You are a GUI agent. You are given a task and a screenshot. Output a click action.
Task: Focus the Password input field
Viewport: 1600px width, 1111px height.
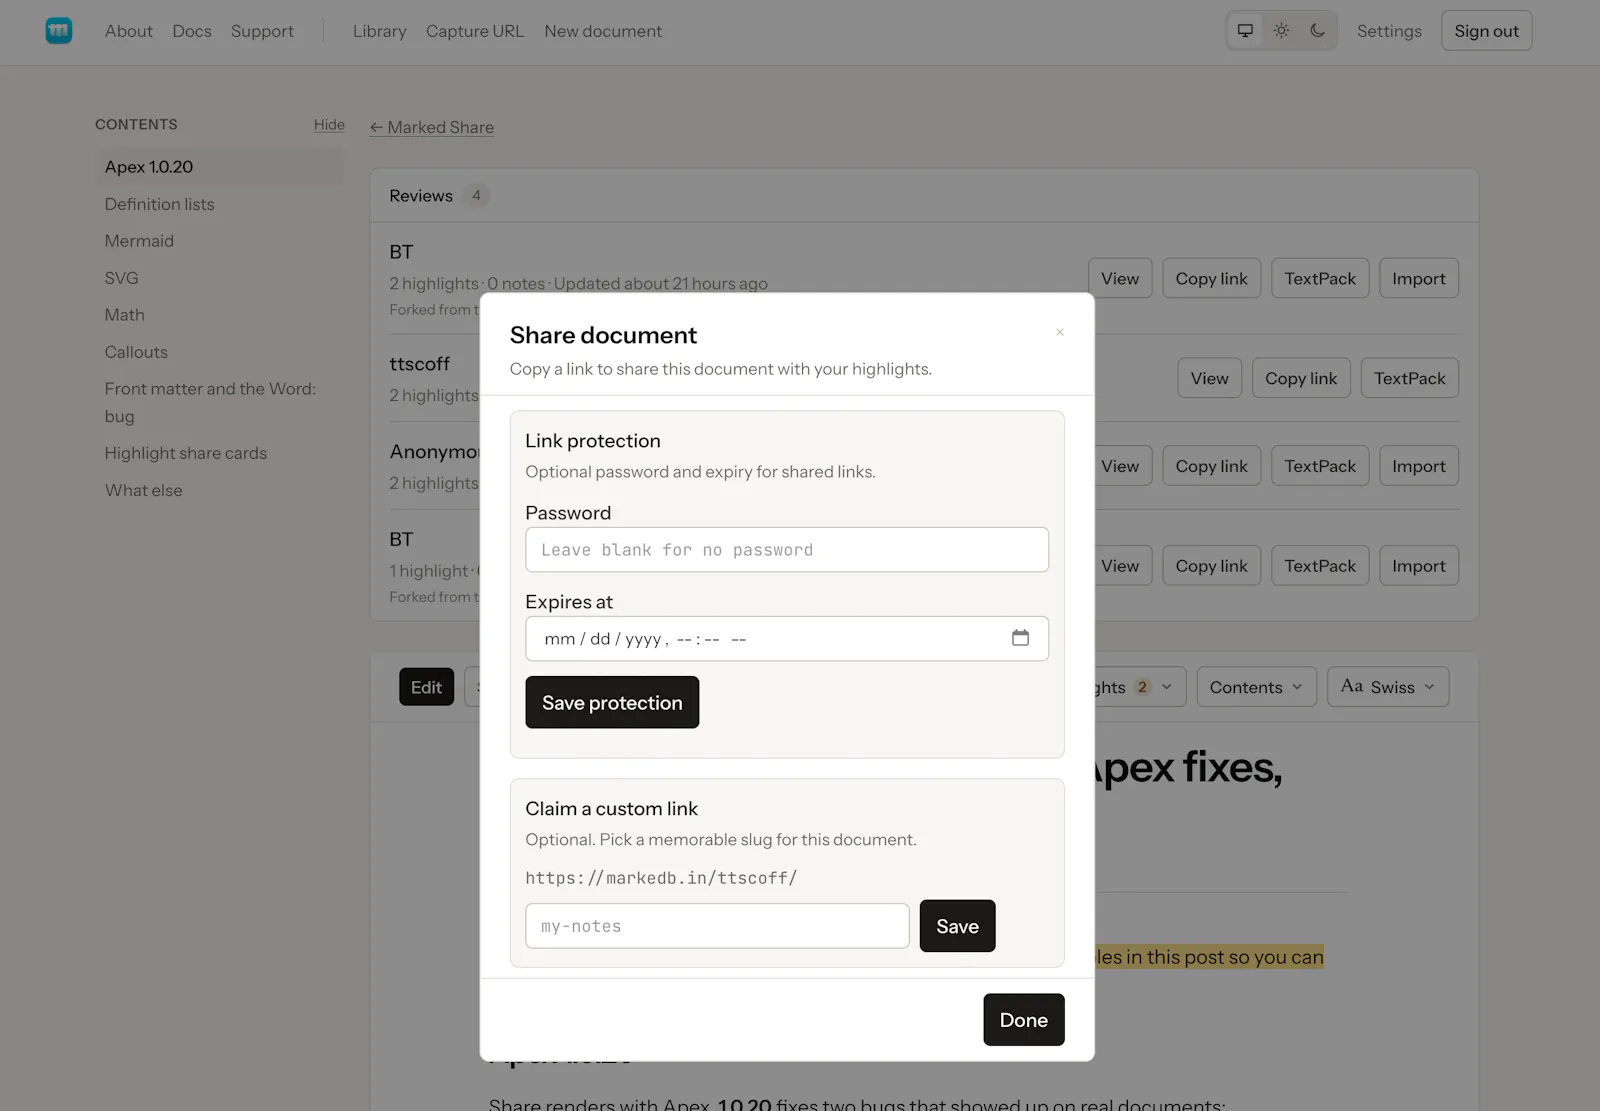[x=787, y=550]
